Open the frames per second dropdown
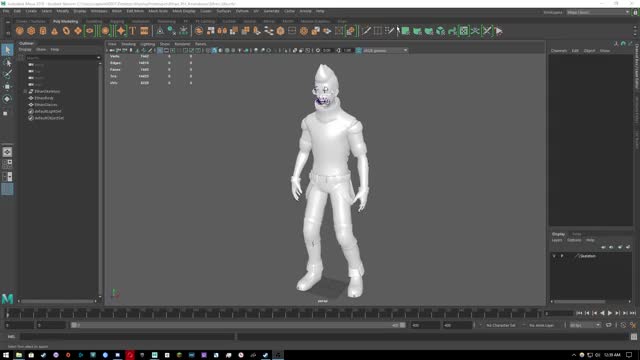Viewport: 640px width, 360px height. coord(585,325)
